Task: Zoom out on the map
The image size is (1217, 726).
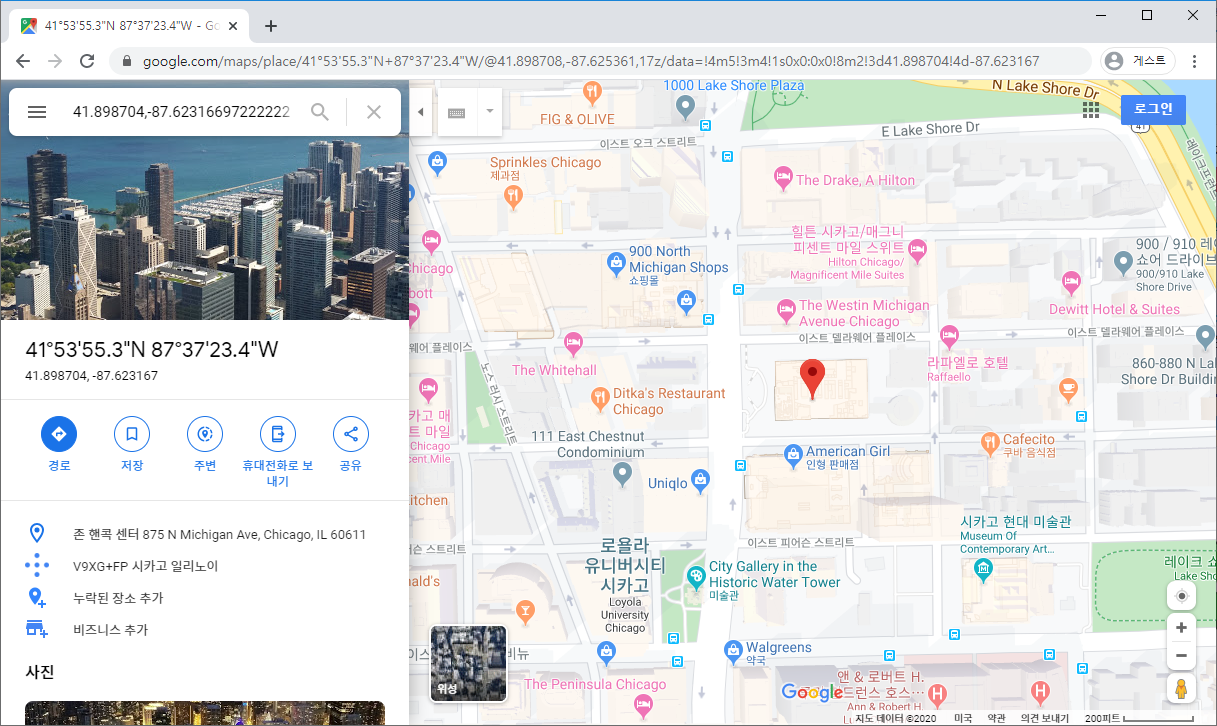Action: pyautogui.click(x=1181, y=655)
